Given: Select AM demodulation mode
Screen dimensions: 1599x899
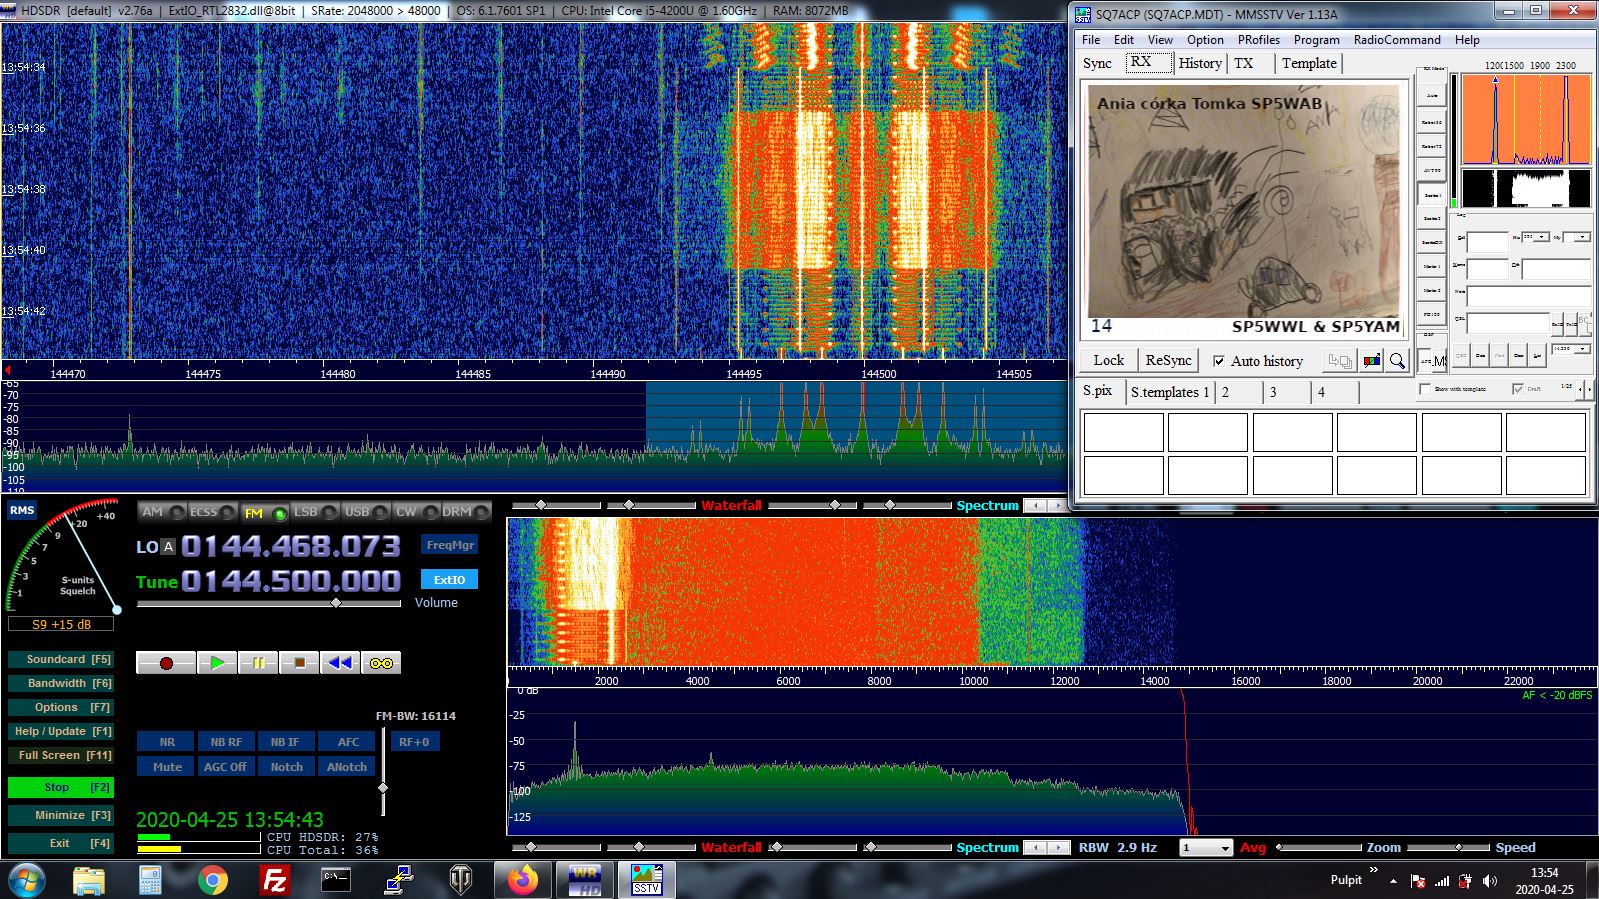Looking at the screenshot, I should coord(163,512).
